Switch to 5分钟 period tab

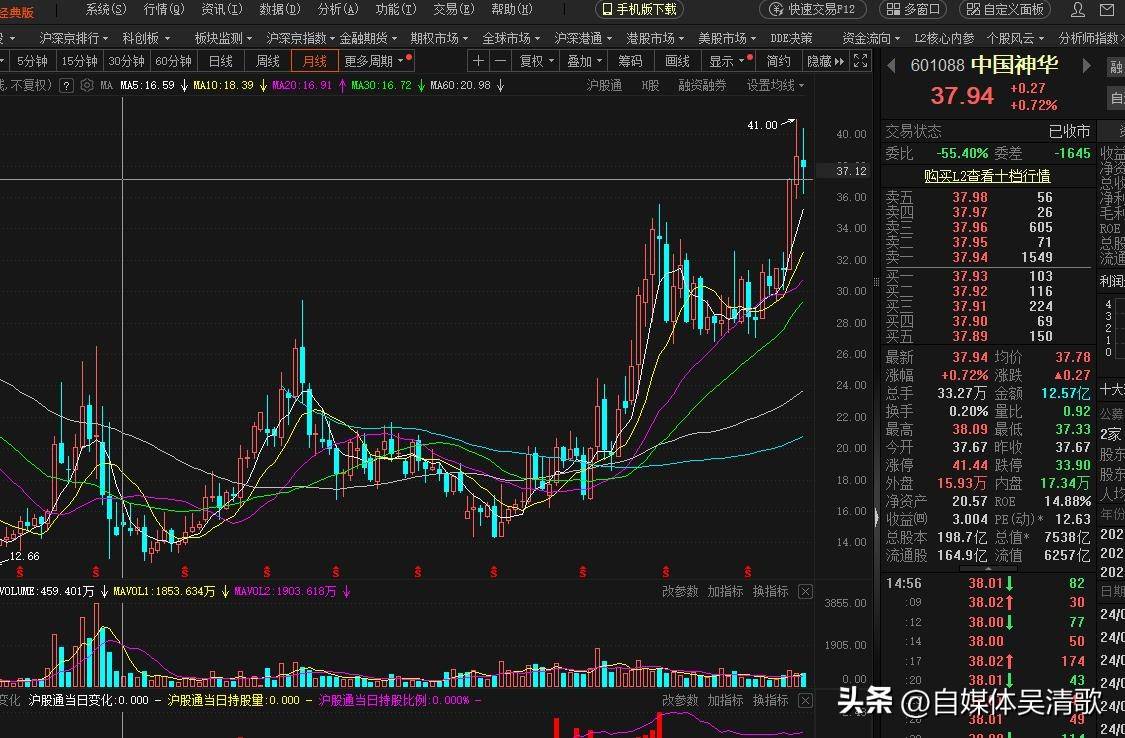[32, 61]
